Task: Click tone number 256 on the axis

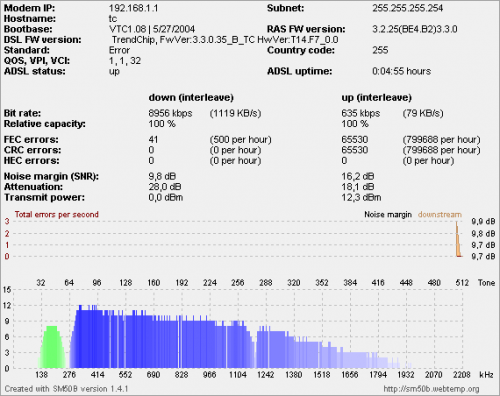Action: tap(238, 283)
